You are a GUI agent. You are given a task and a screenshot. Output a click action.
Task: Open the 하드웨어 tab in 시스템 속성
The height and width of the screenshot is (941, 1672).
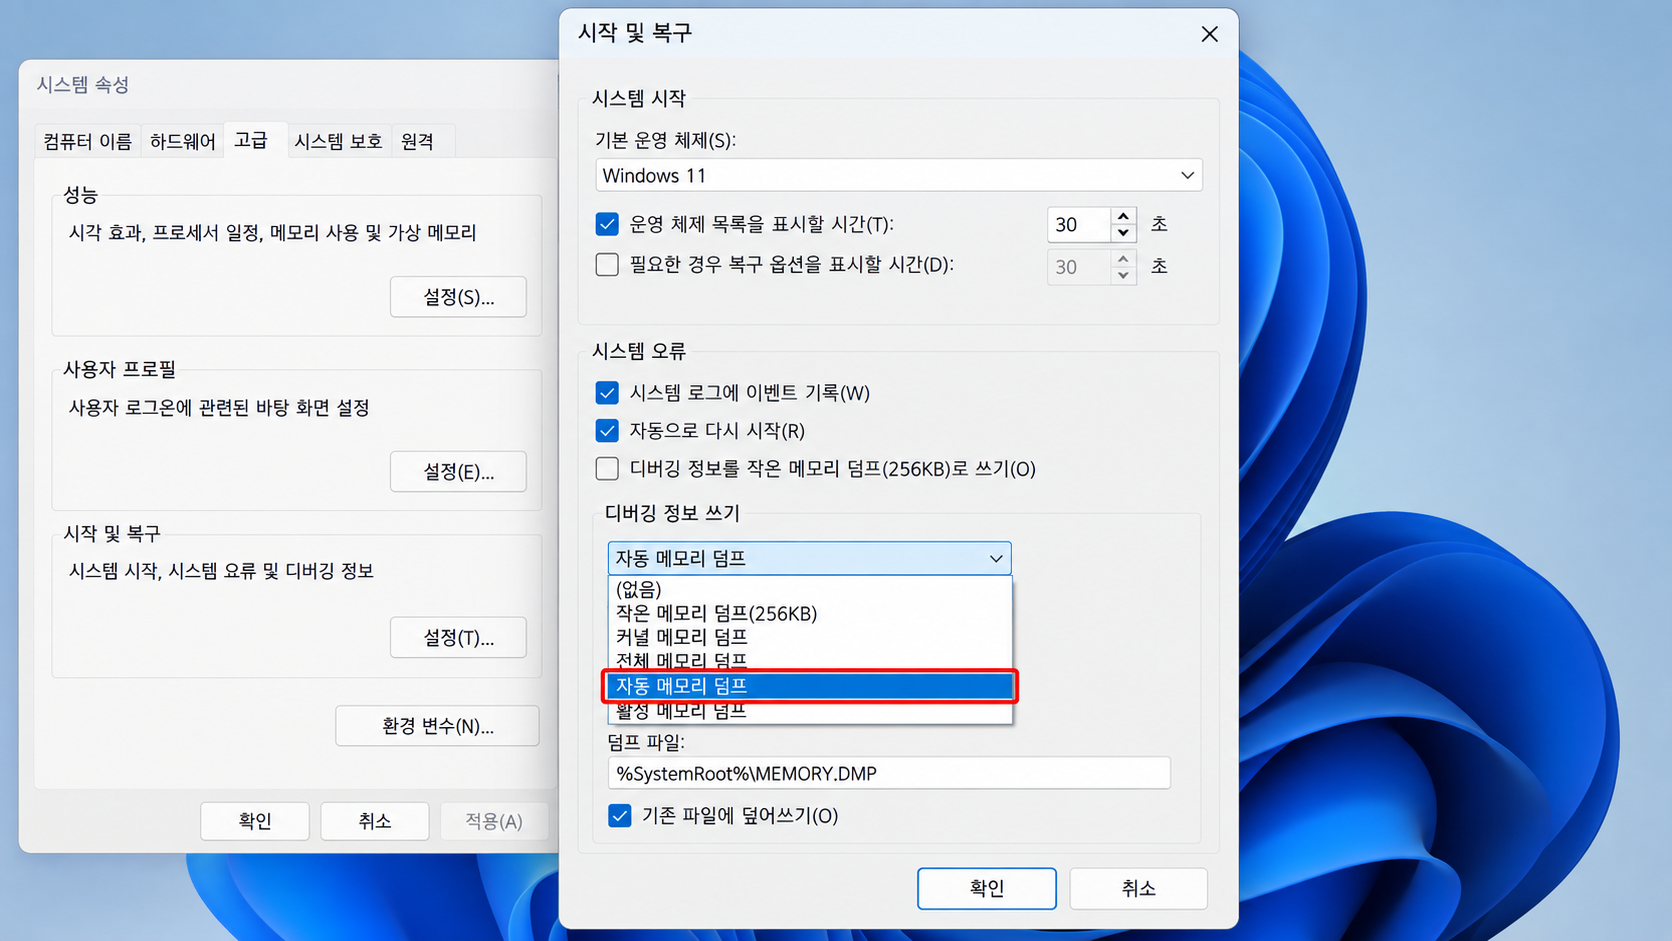[182, 141]
